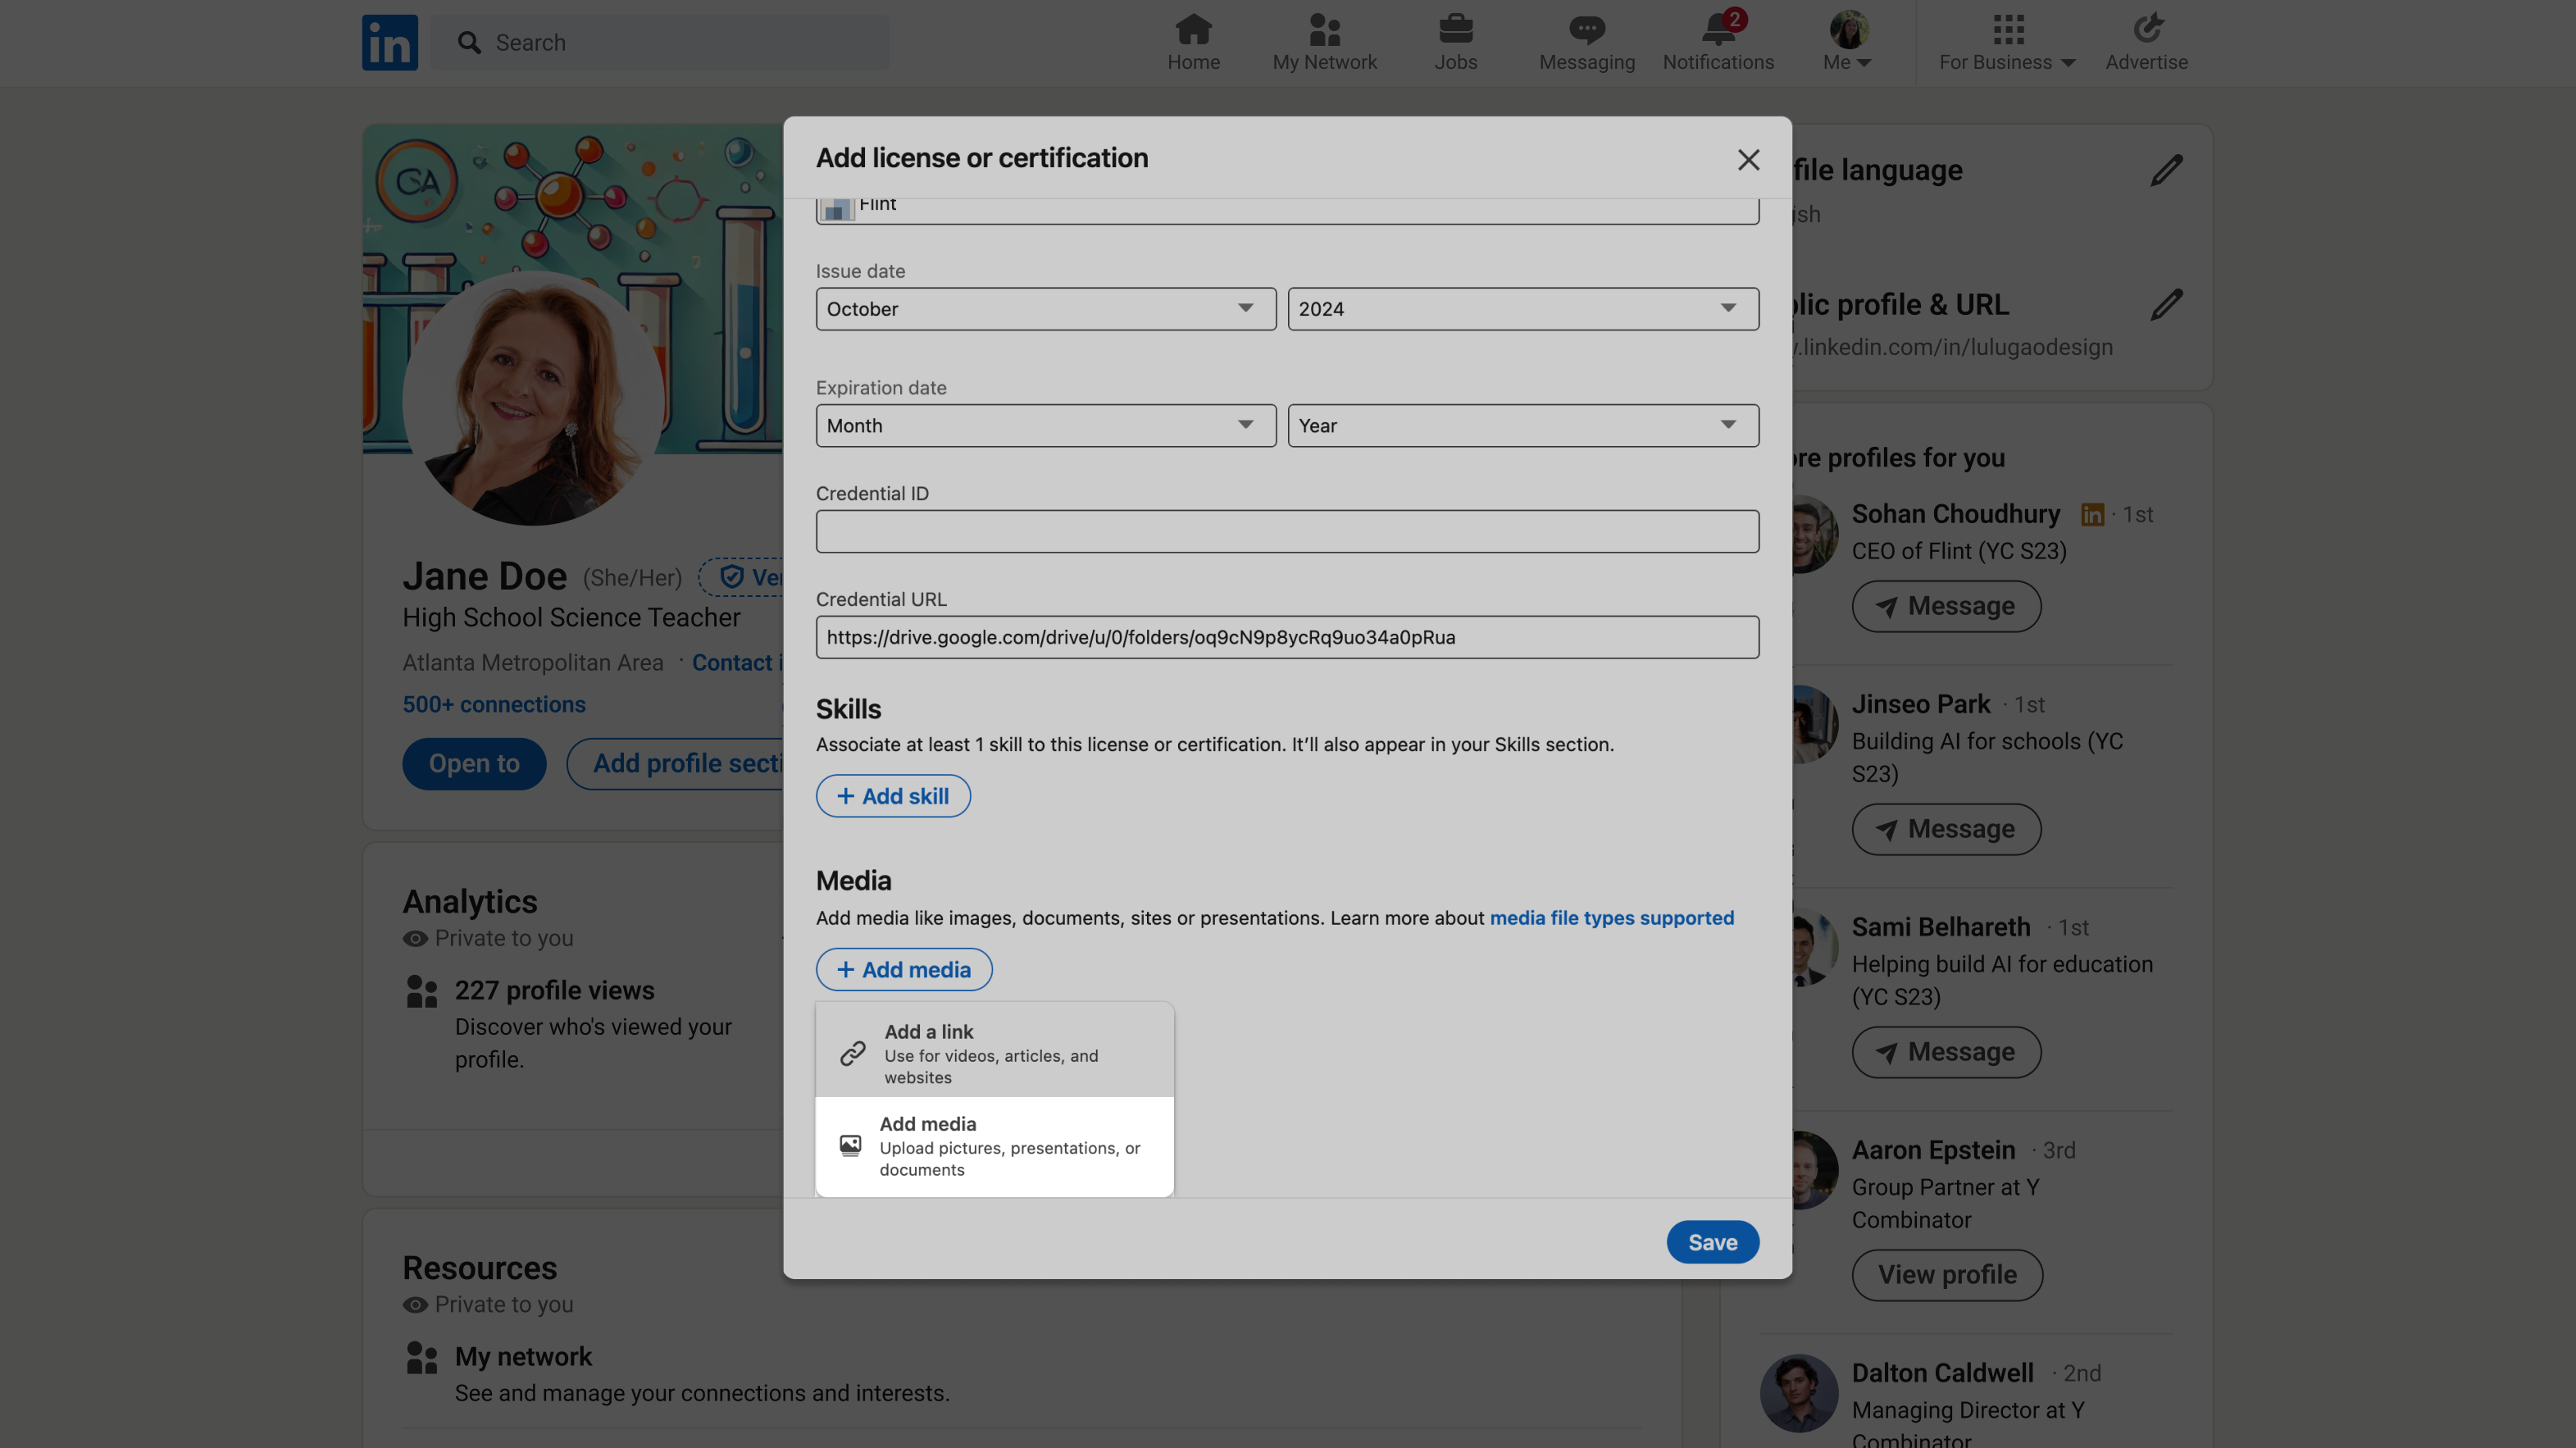Open Dalton Caldwell's profile photo

(1798, 1393)
